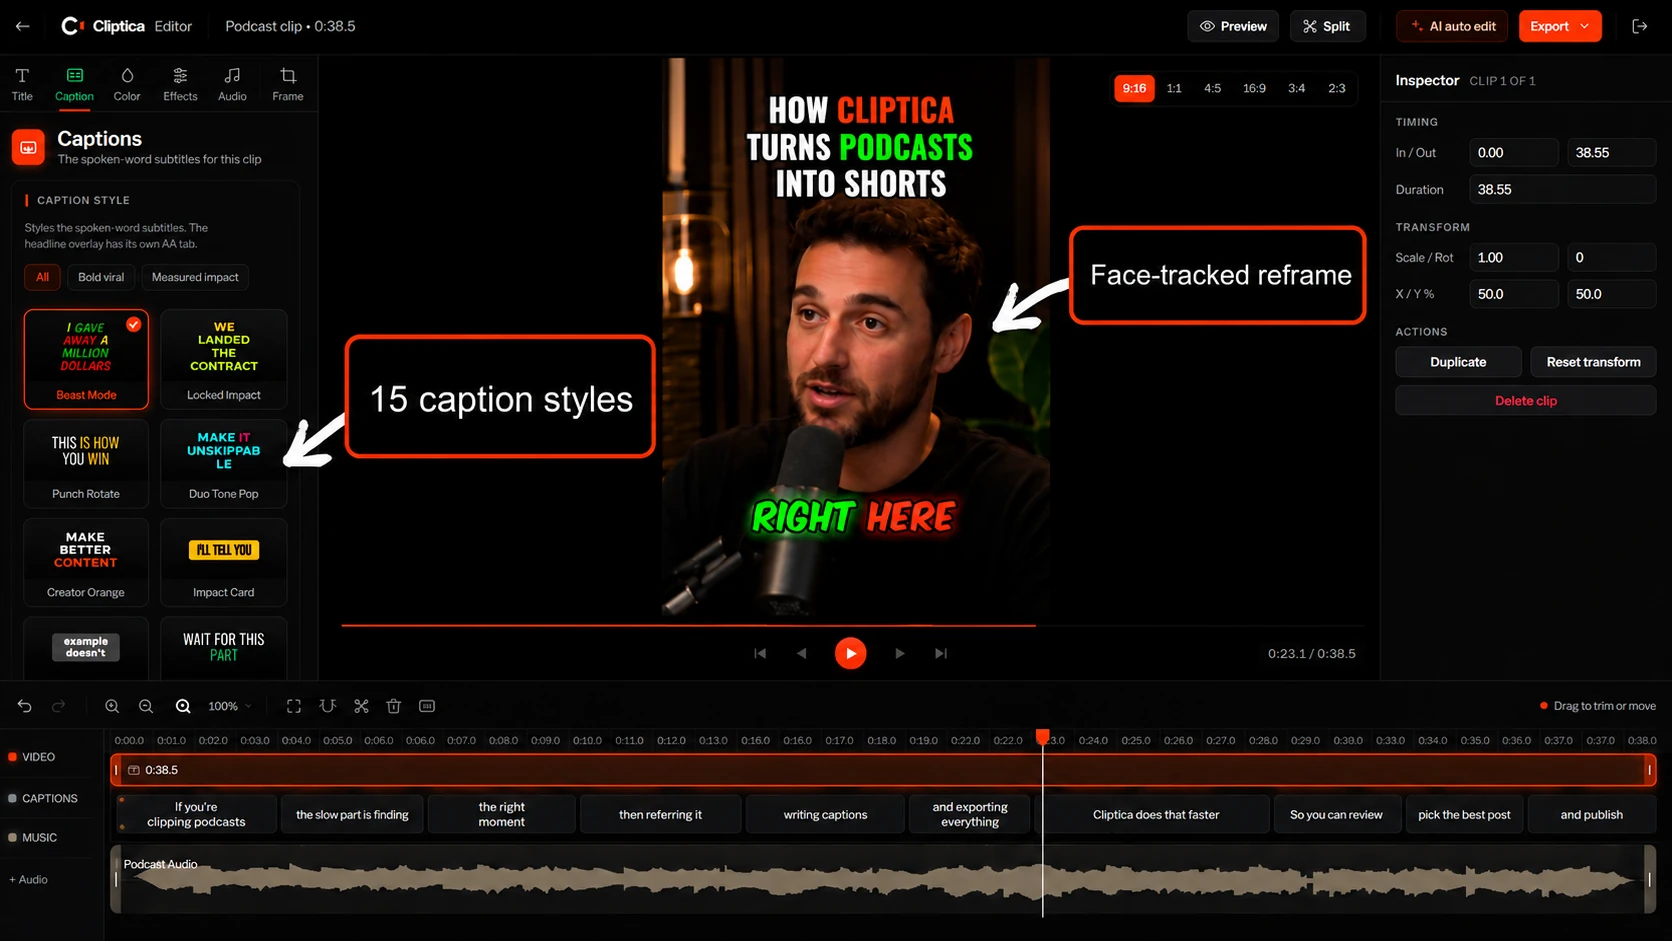
Task: Select the CAPTIONS track label
Action: click(43, 798)
